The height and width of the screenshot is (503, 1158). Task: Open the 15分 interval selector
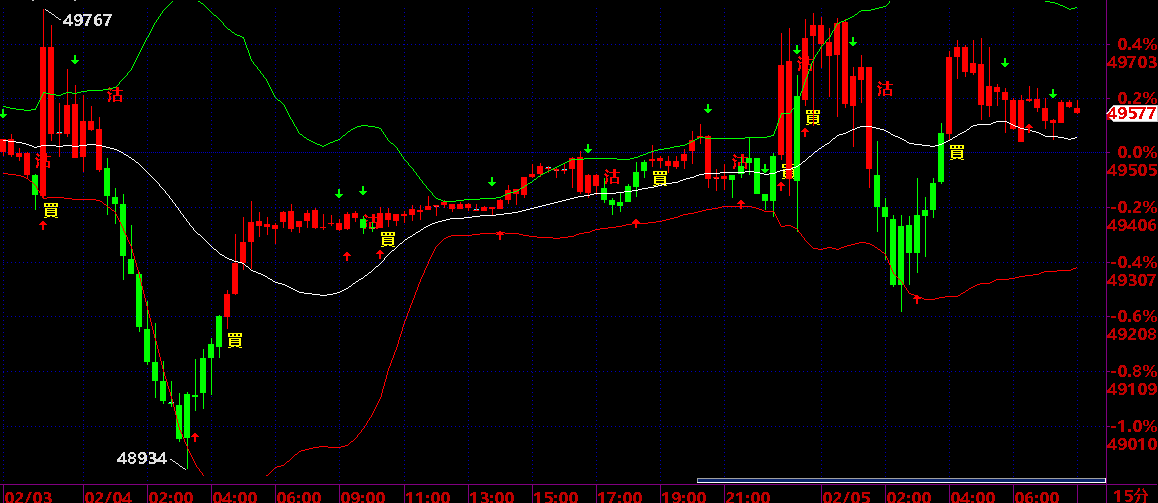[1131, 495]
